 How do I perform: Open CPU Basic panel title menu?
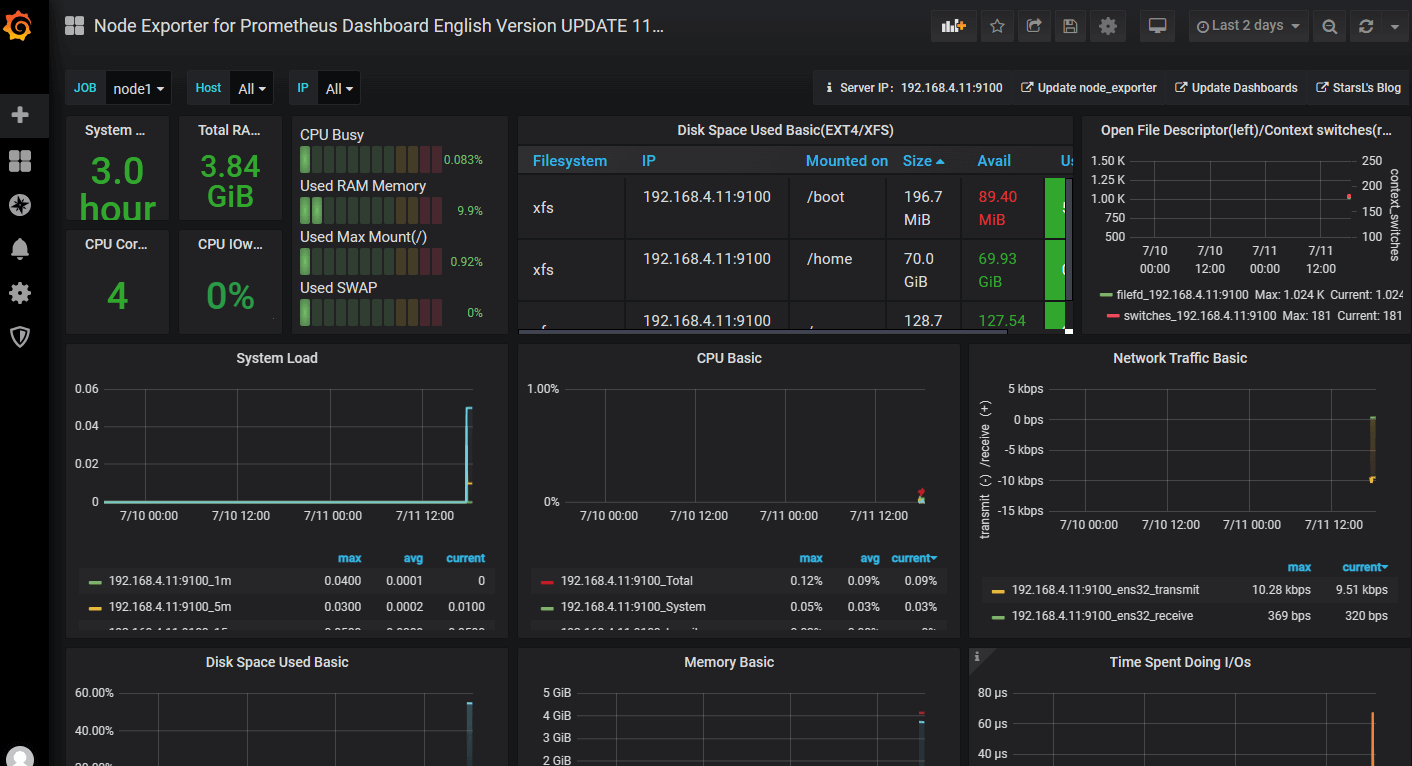(729, 358)
